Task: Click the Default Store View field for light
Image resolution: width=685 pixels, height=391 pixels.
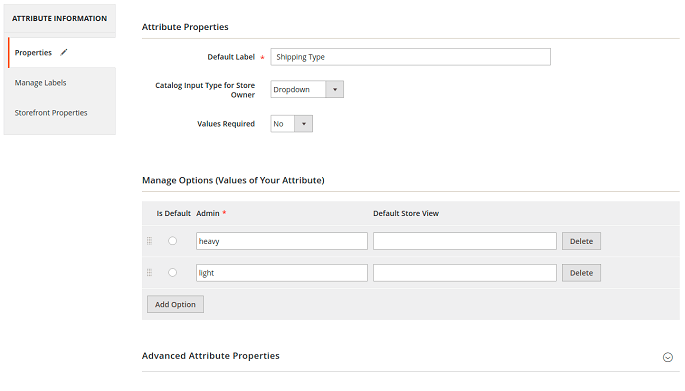Action: click(x=465, y=273)
